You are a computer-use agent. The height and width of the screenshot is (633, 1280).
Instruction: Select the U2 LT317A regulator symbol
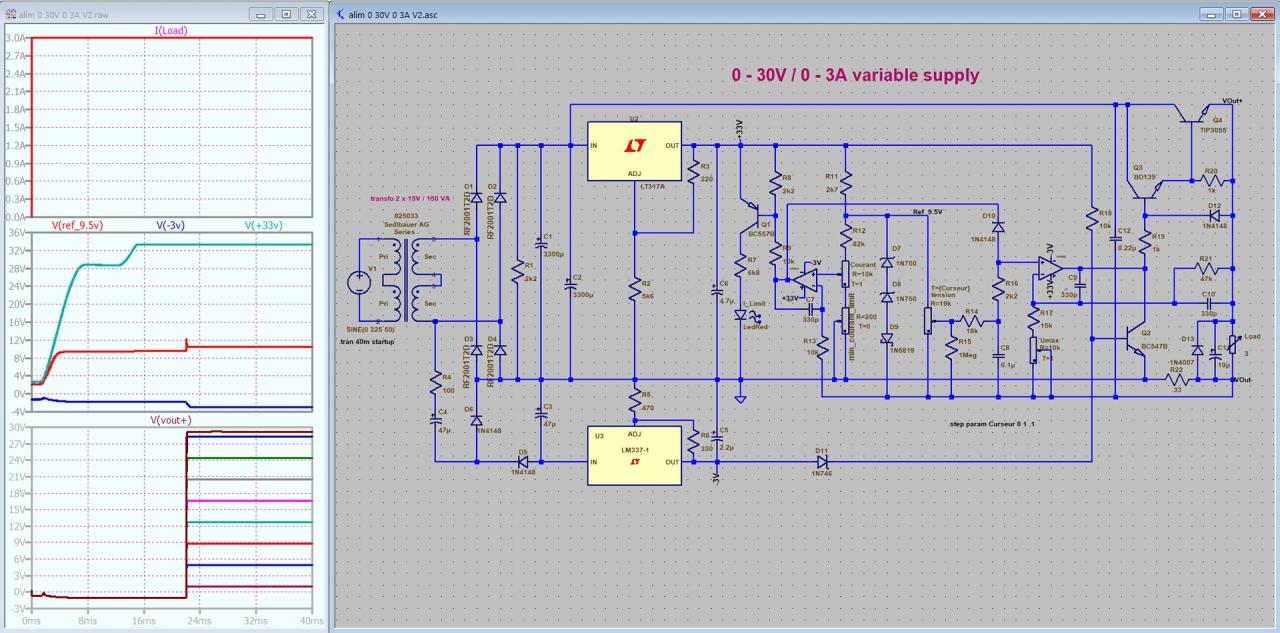point(634,151)
